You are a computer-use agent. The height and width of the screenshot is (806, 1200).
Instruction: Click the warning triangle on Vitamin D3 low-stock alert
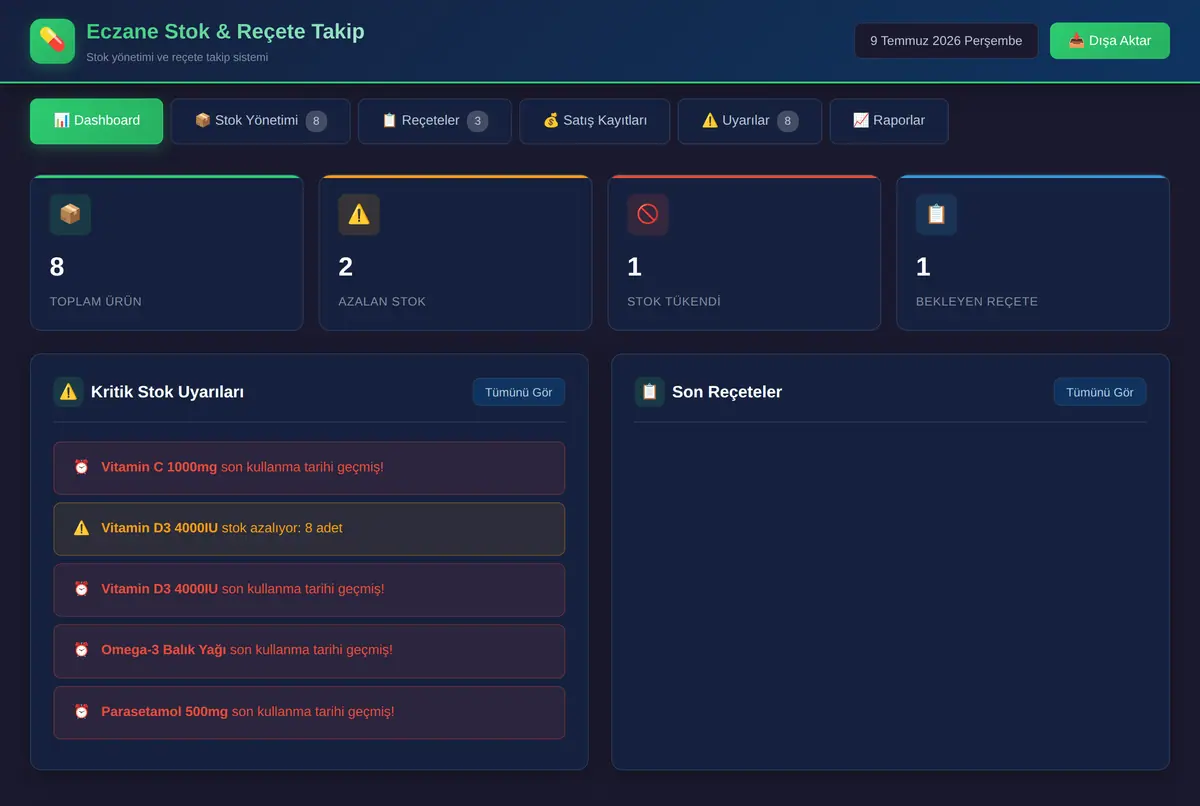click(x=82, y=528)
